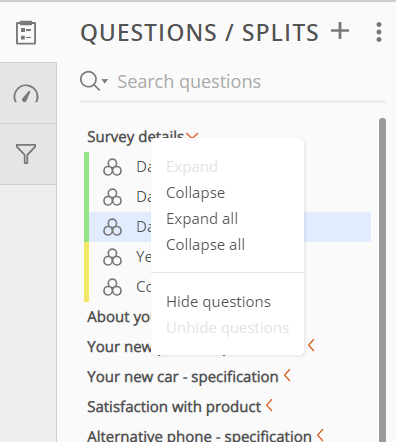Image resolution: width=396 pixels, height=442 pixels.
Task: Click the three-circles icon beside the 'Ye' question
Action: point(113,257)
